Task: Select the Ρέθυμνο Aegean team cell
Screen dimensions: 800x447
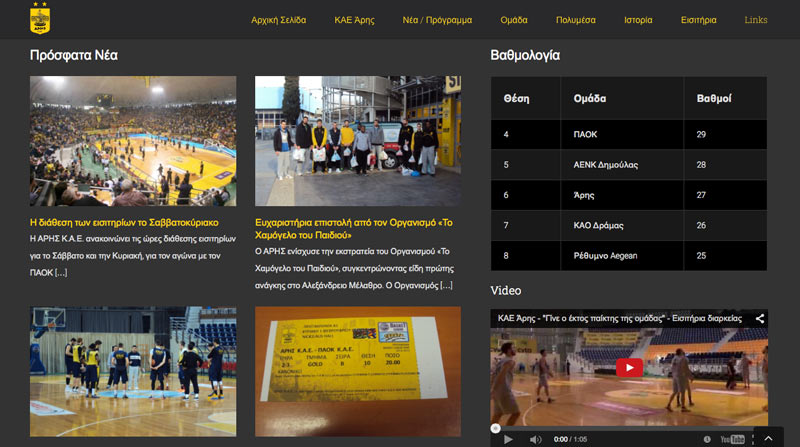Action: 622,256
